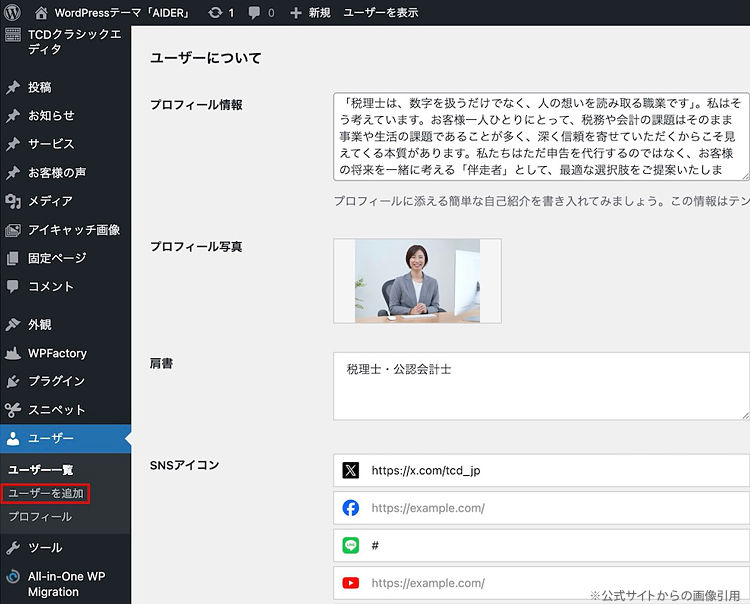The height and width of the screenshot is (604, 750).
Task: Click the コメント bubble icon in sidebar
Action: coord(13,286)
